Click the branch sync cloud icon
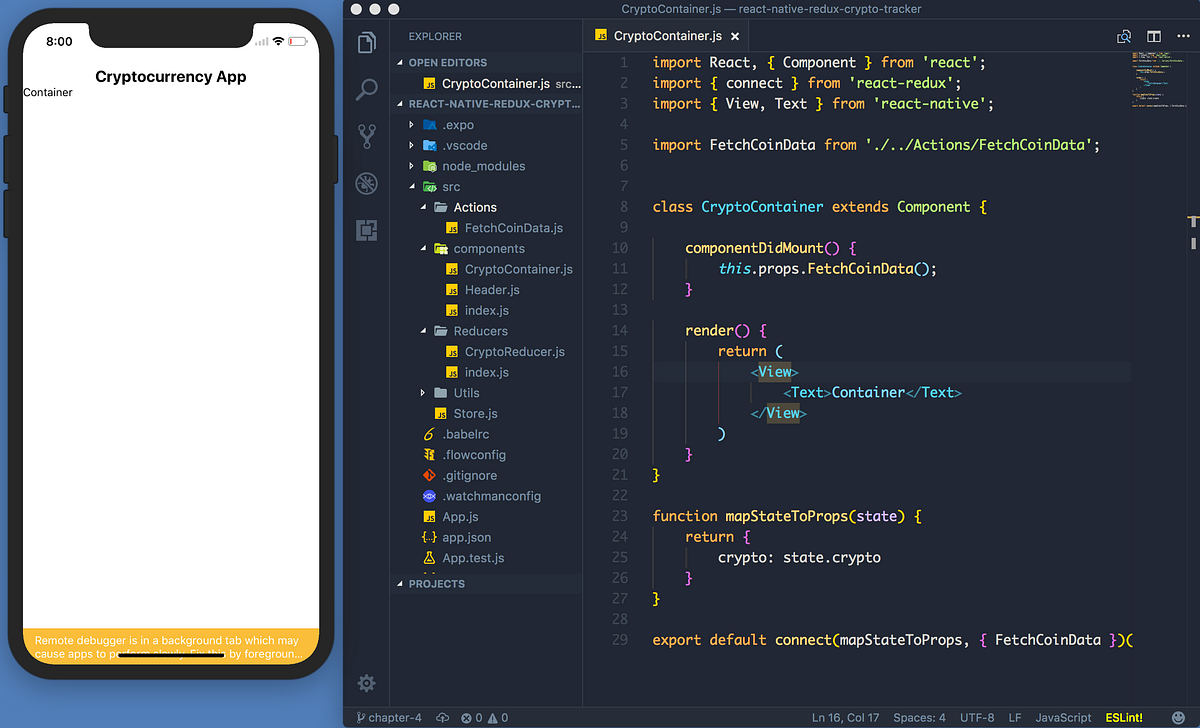1200x728 pixels. coord(443,717)
